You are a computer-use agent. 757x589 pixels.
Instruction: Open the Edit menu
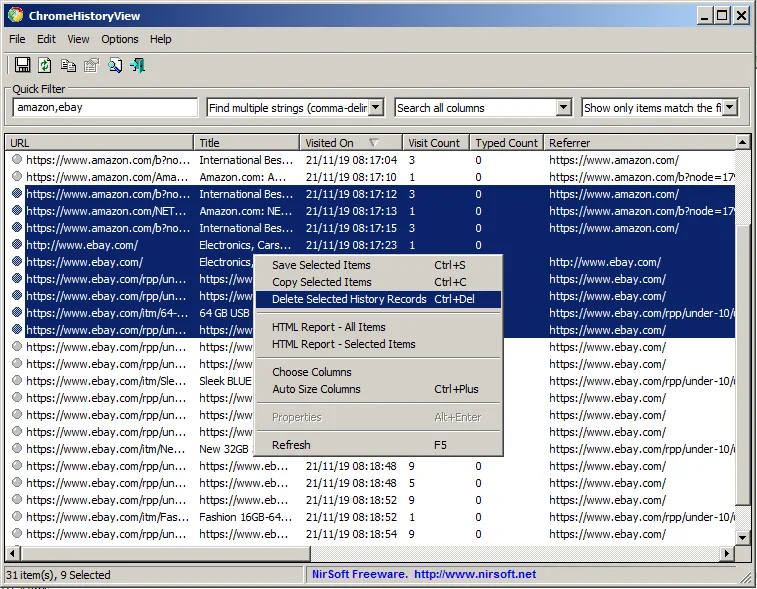tap(46, 39)
